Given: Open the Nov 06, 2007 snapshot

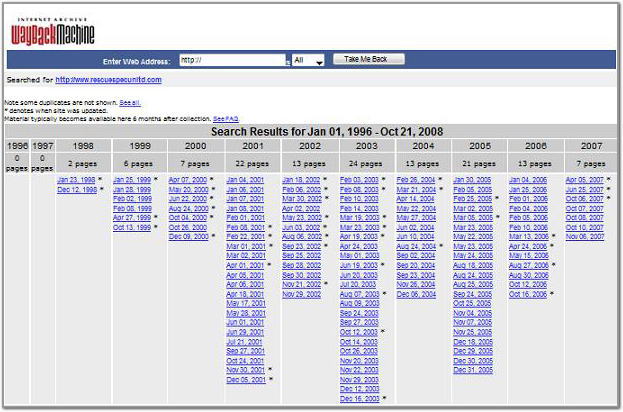Looking at the screenshot, I should 585,236.
